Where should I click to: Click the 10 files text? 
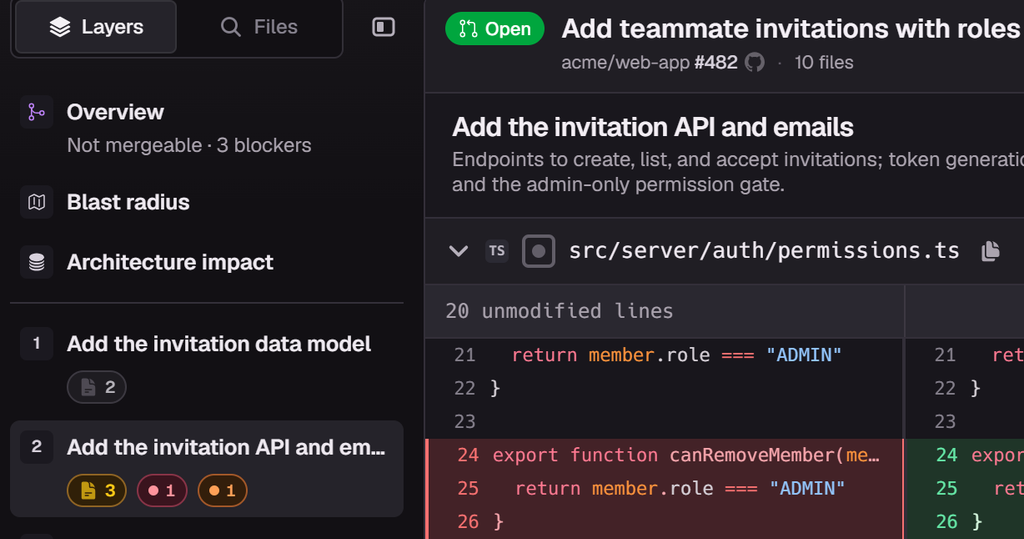point(824,63)
